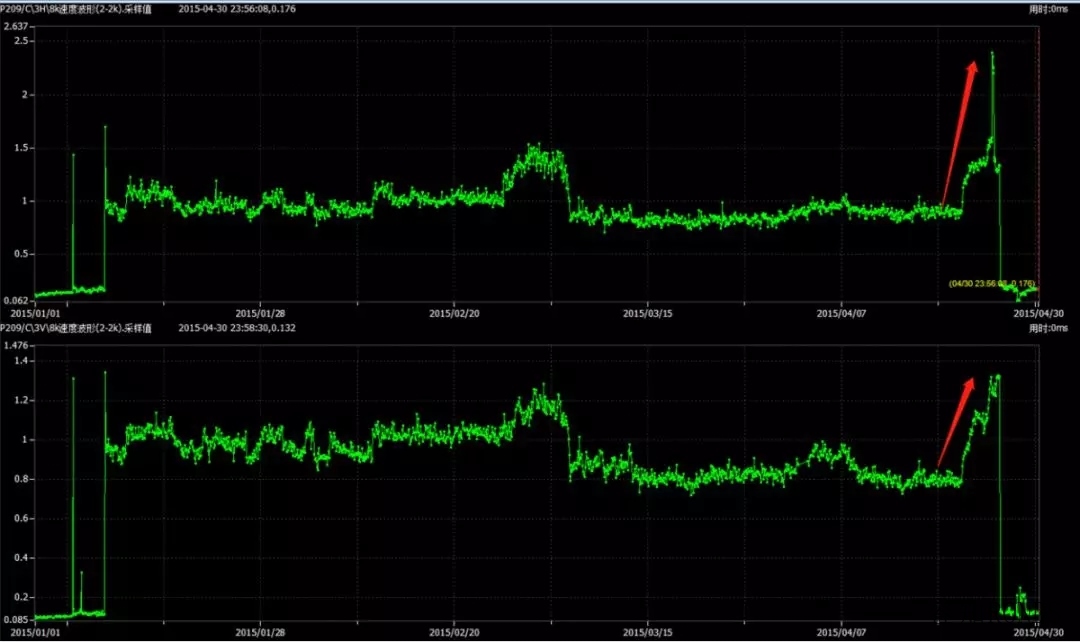Click the 2015/02/20 date label on top axis
Viewport: 1080px width, 642px height.
pos(455,312)
